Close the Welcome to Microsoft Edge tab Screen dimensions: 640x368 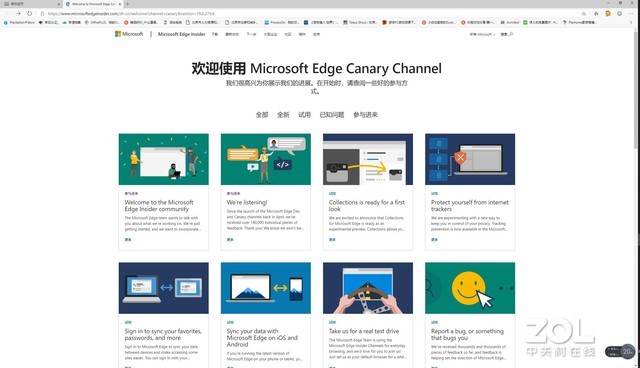(x=120, y=4)
